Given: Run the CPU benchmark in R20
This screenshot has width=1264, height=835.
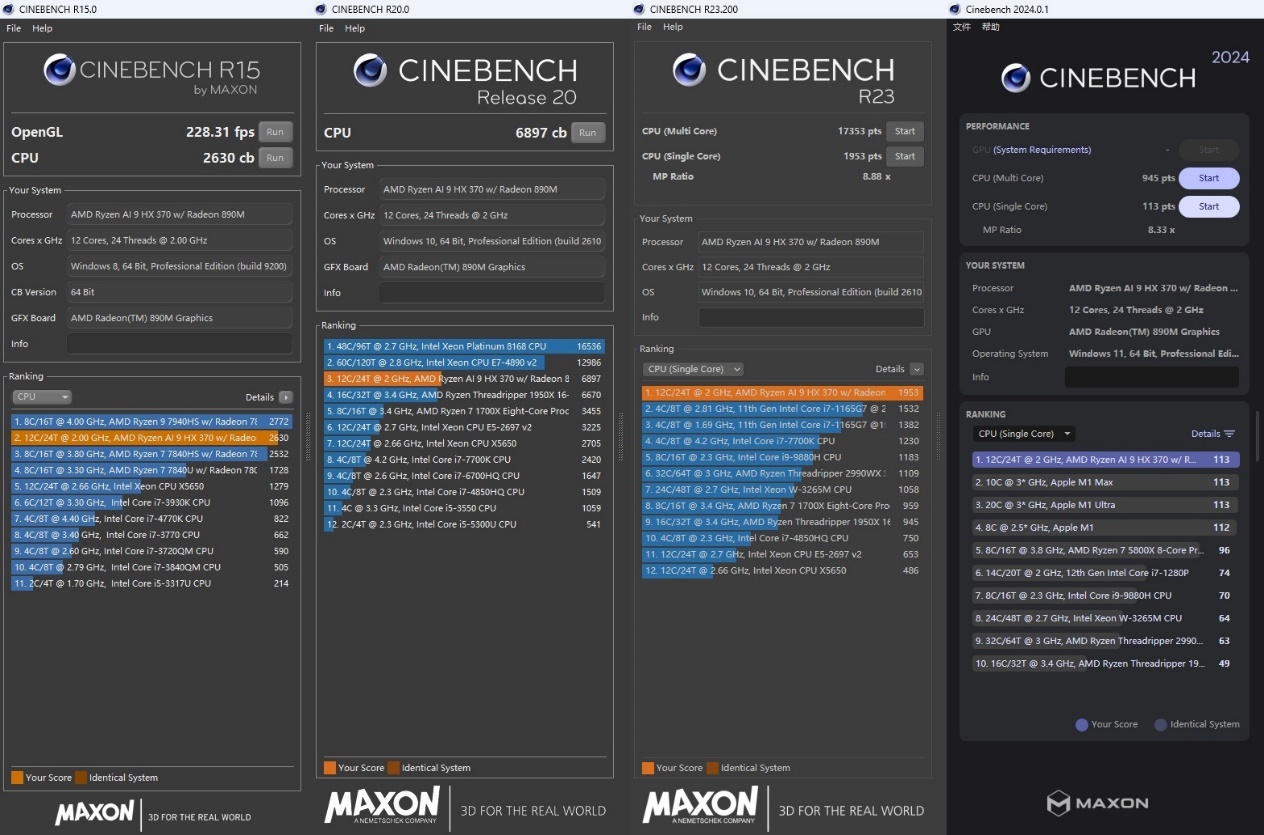Looking at the screenshot, I should (x=588, y=133).
